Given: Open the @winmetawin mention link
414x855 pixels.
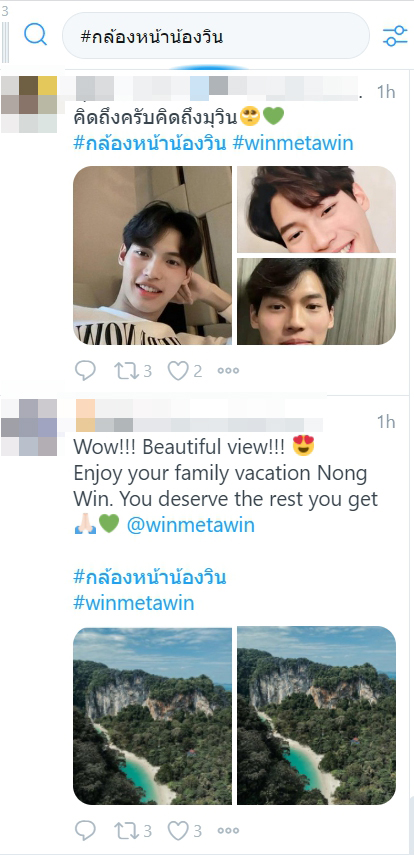Looking at the screenshot, I should click(190, 525).
